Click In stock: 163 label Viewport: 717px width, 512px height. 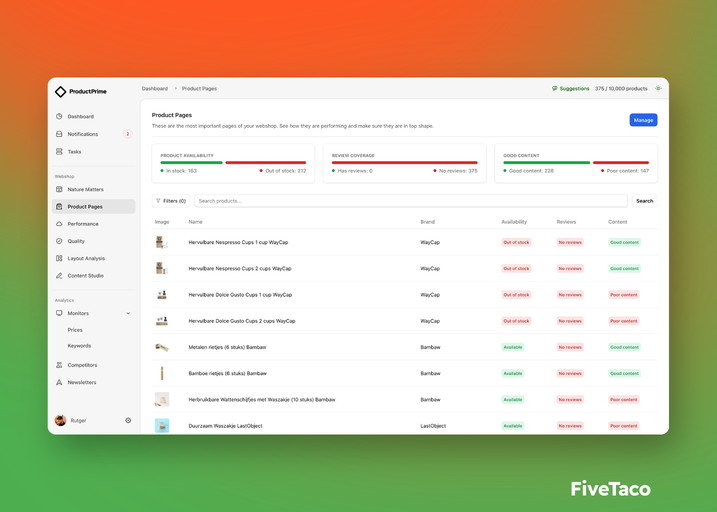point(181,171)
